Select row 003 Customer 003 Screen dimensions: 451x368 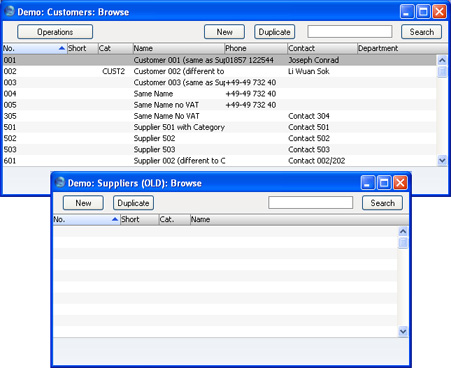219,82
